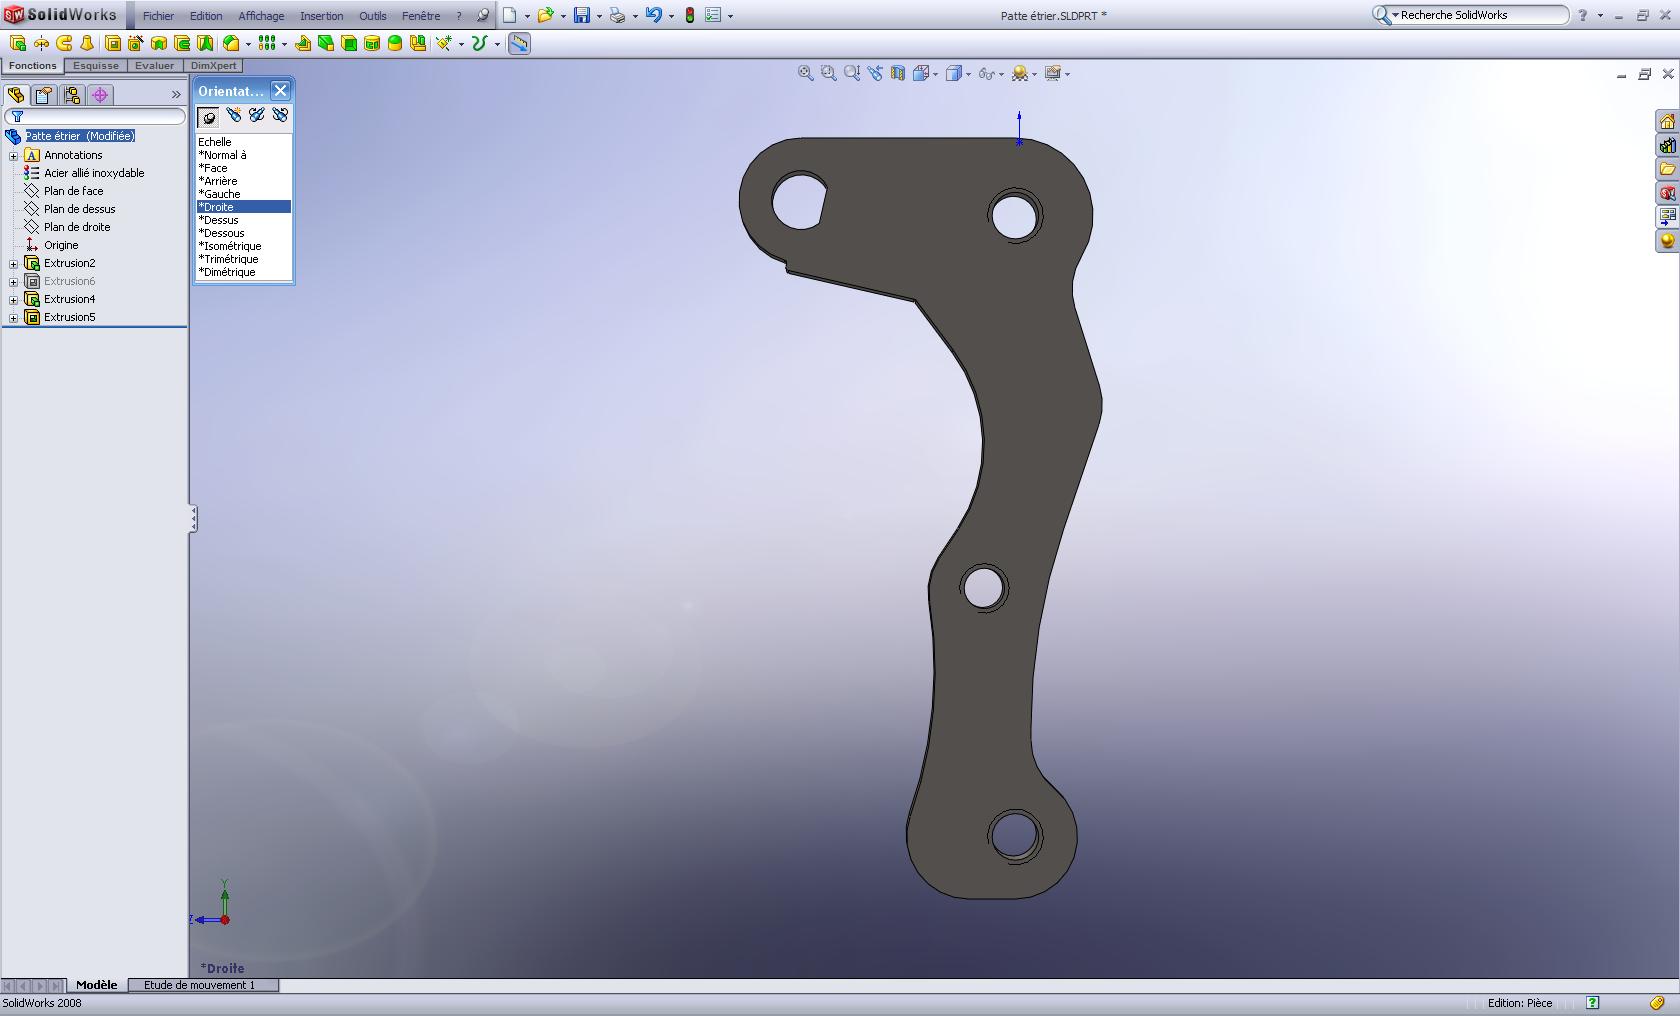Click the Rib feature tool icon
Screen dimensions: 1680x1016
click(303, 43)
